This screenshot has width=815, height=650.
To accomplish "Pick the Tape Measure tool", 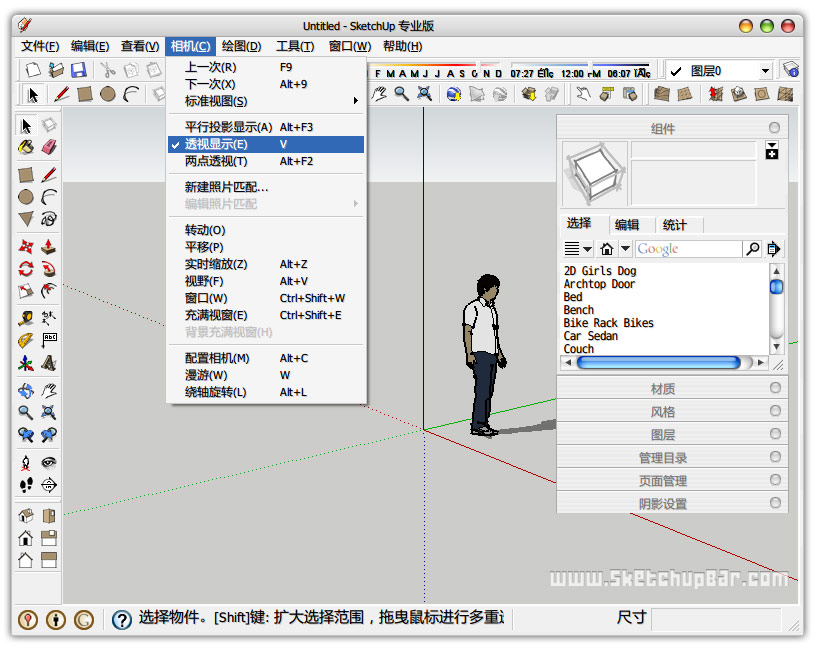I will click(x=26, y=317).
